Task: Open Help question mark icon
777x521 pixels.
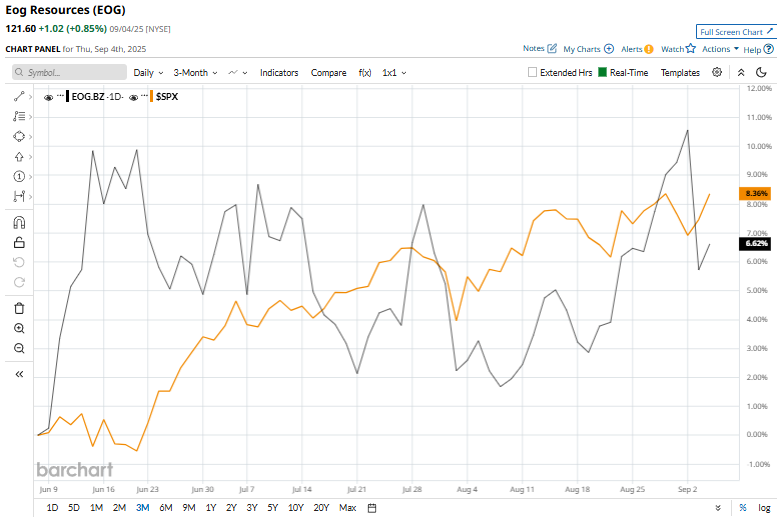Action: point(769,49)
